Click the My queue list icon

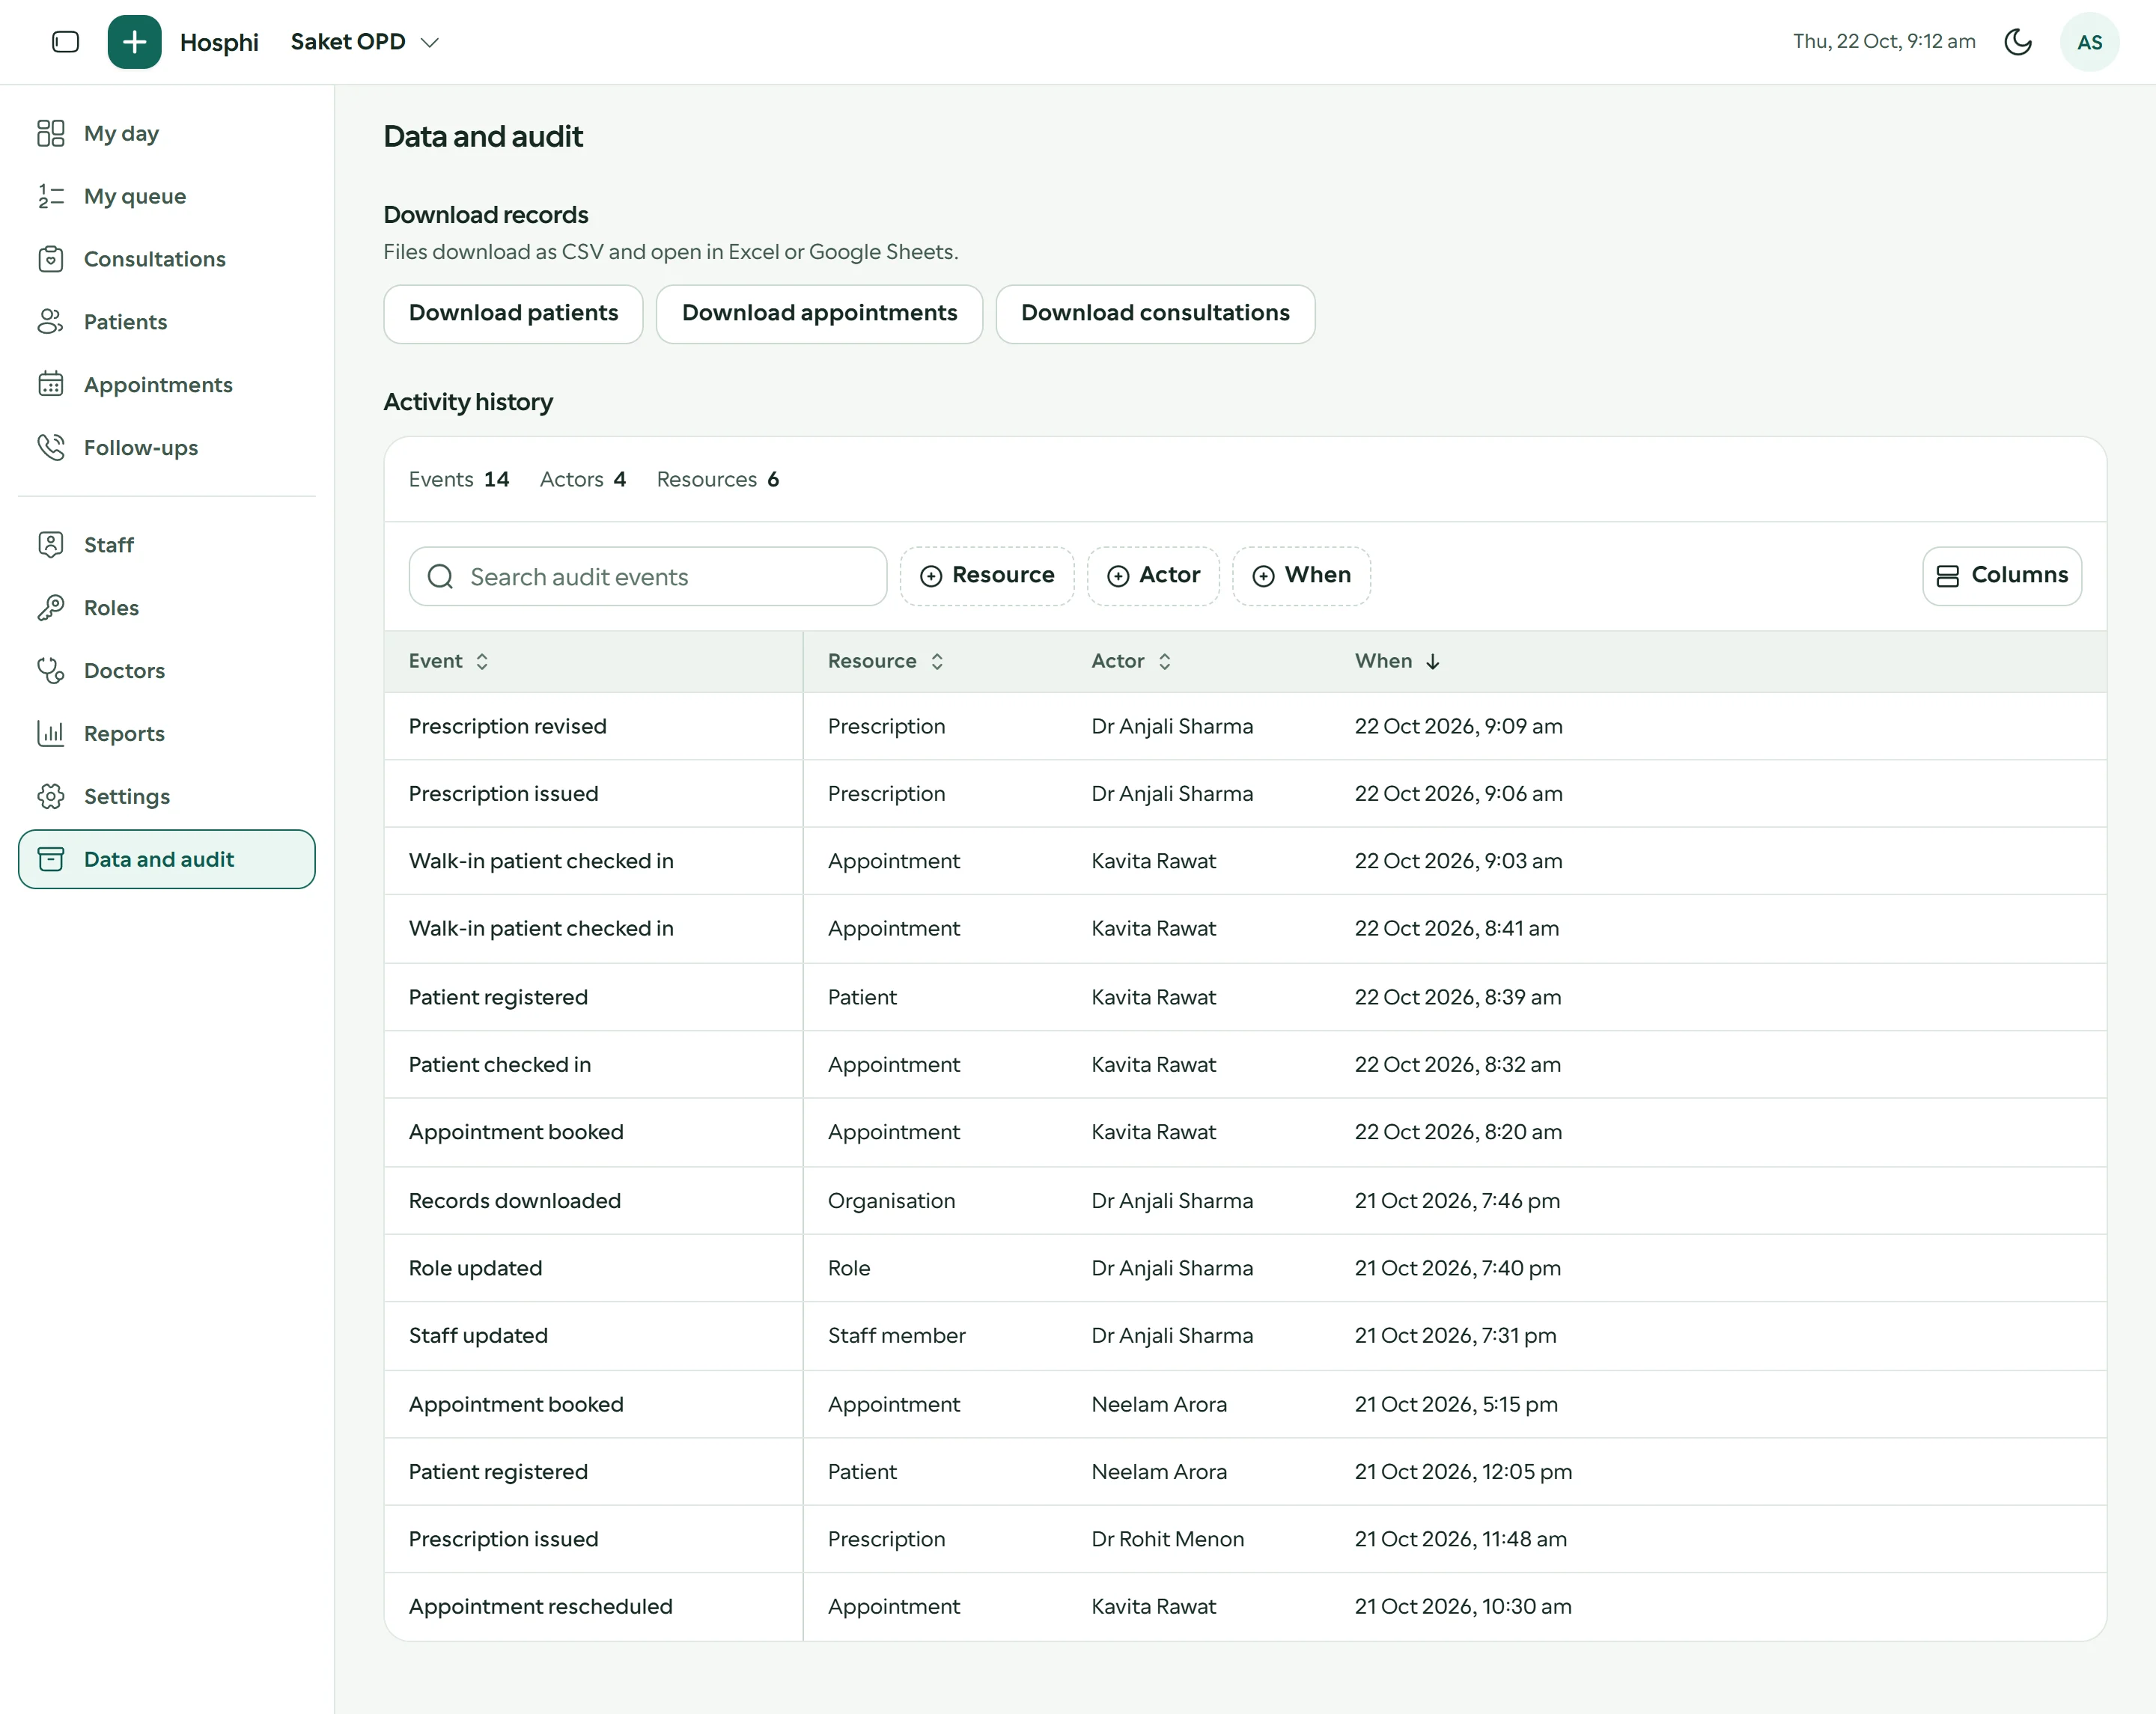tap(51, 196)
